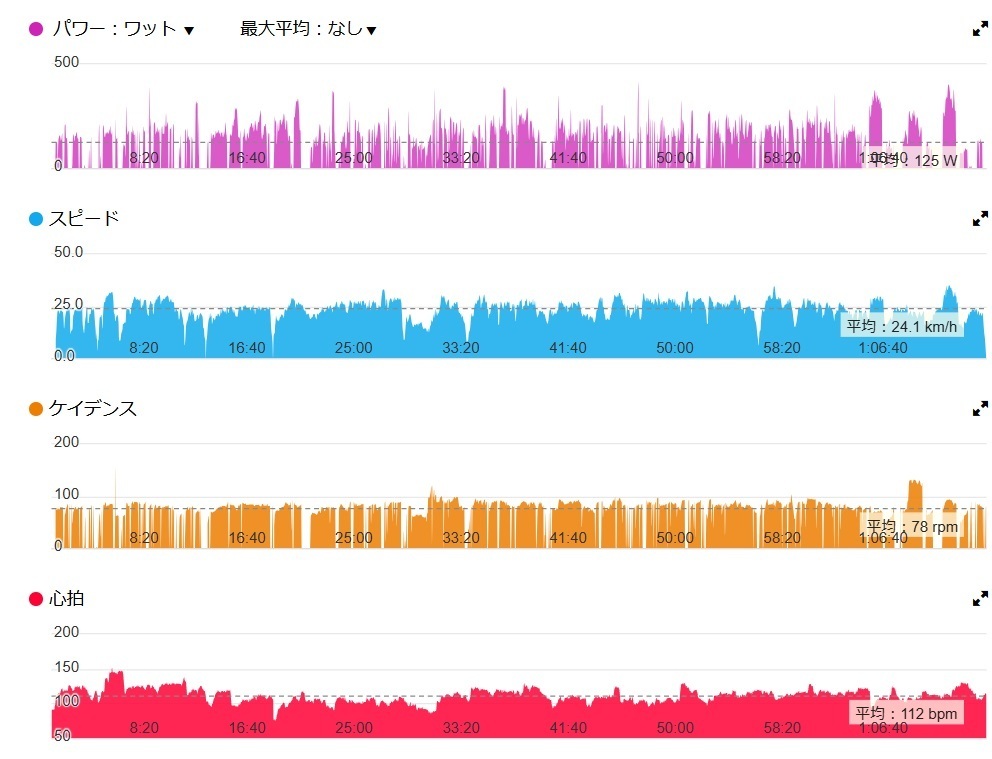Click the 500 axis label on power chart
992x759 pixels.
point(66,62)
